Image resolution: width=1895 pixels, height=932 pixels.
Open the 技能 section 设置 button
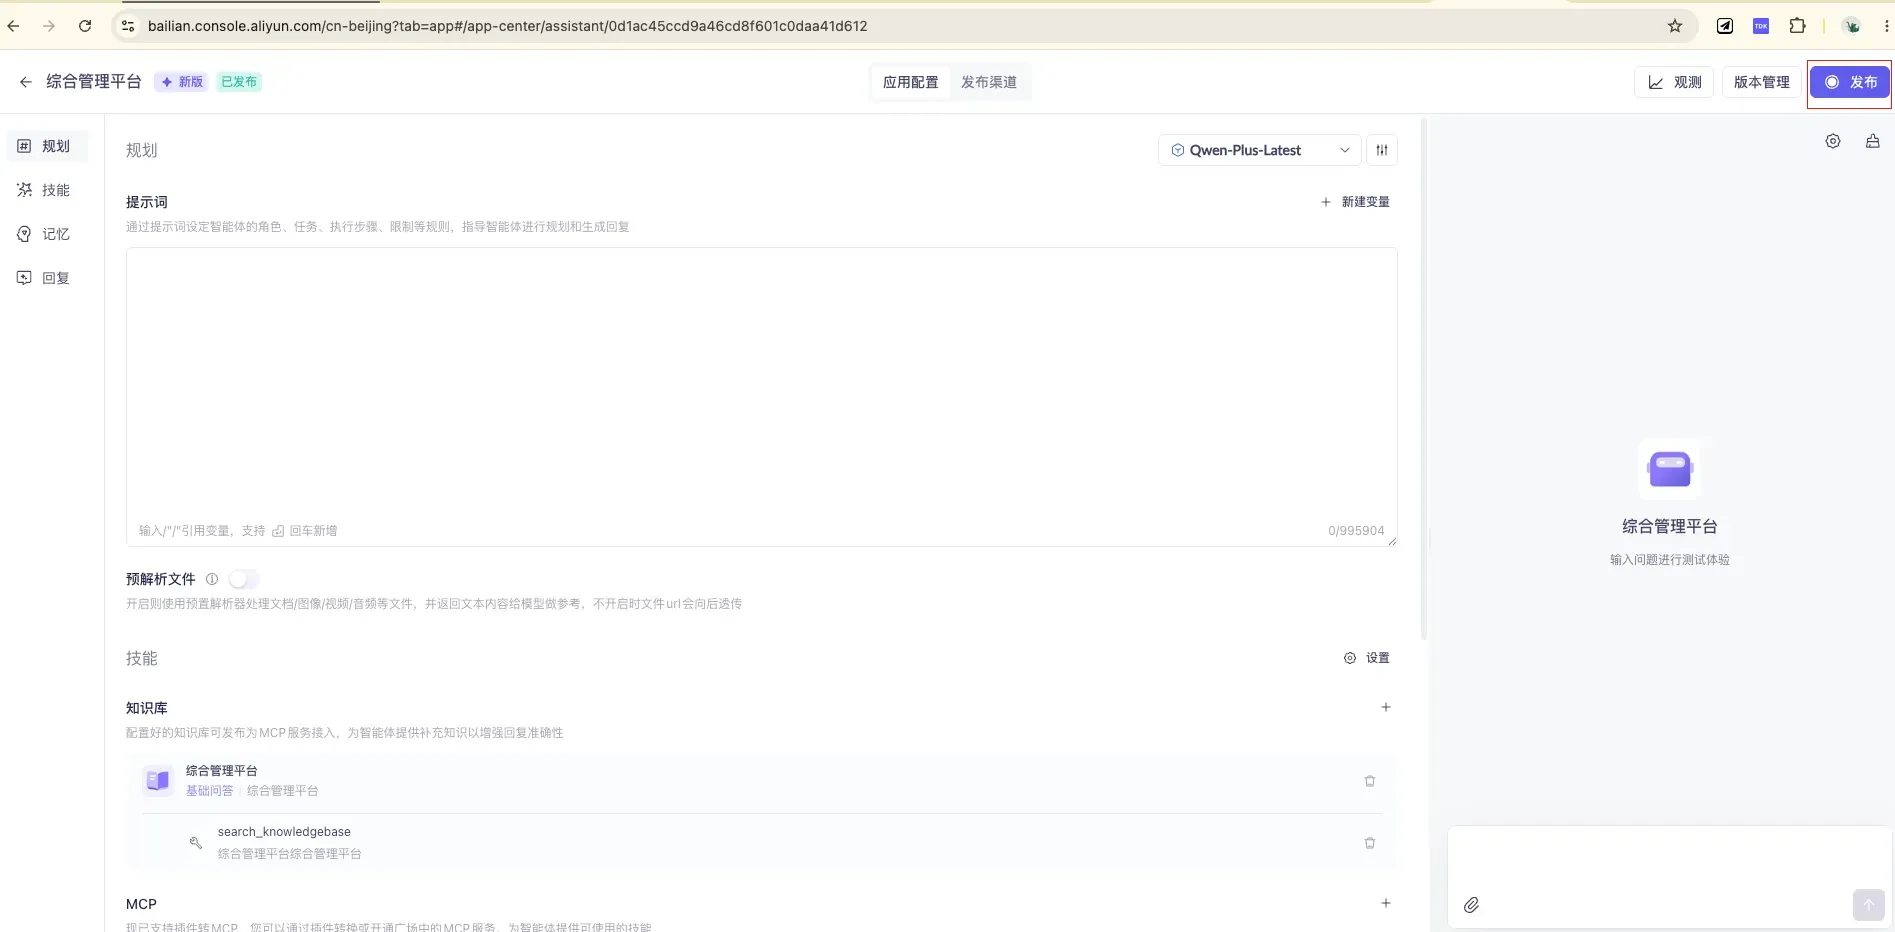point(1367,658)
